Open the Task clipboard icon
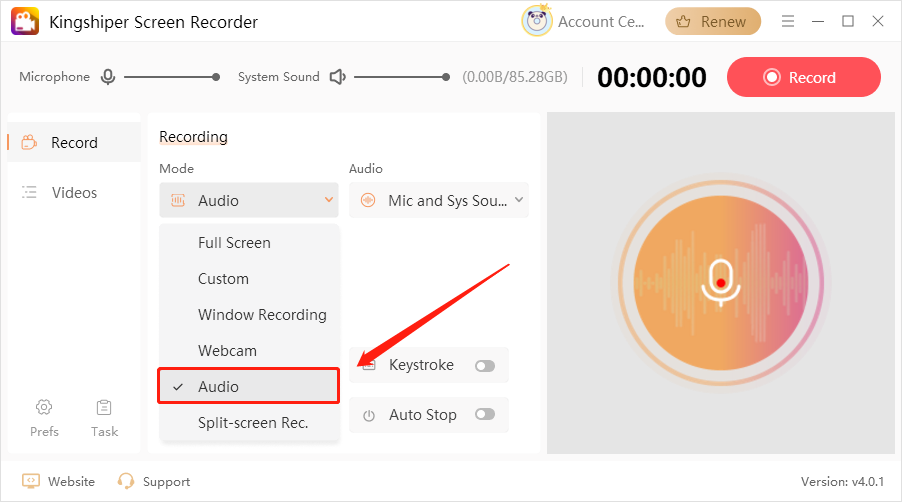 (x=104, y=408)
